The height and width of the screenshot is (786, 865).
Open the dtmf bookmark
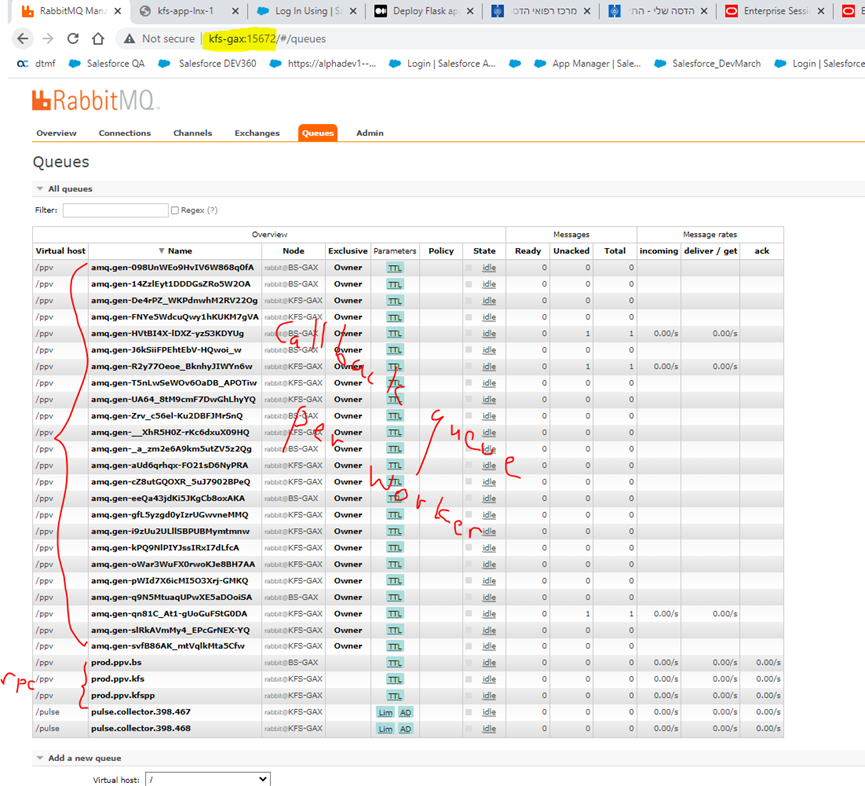click(x=37, y=63)
